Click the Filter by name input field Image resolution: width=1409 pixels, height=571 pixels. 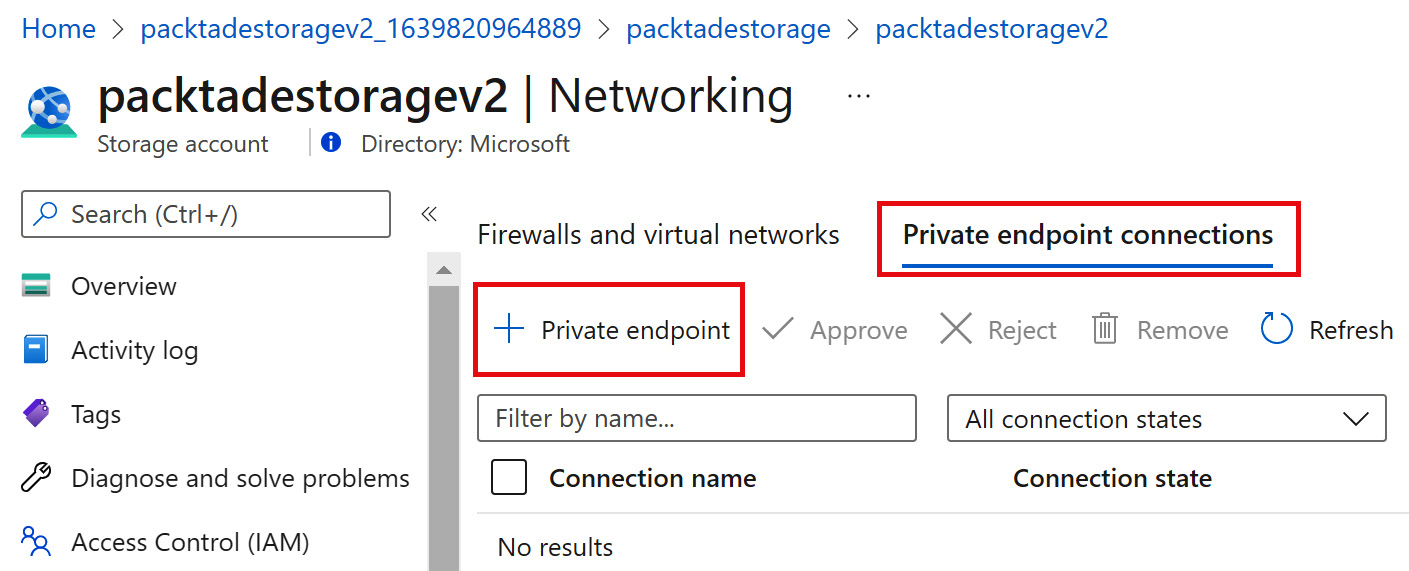[697, 419]
